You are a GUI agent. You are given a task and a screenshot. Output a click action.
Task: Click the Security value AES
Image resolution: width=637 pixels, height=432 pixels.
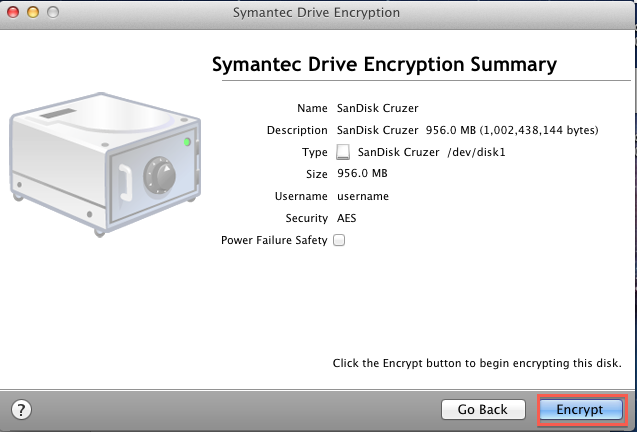[347, 218]
